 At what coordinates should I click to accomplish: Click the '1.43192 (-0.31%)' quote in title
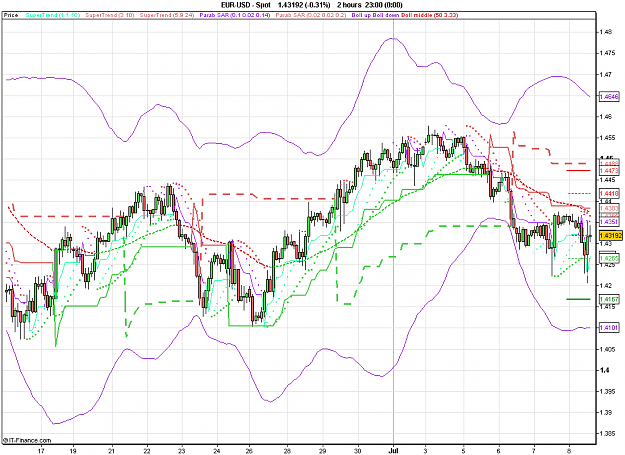coord(304,5)
